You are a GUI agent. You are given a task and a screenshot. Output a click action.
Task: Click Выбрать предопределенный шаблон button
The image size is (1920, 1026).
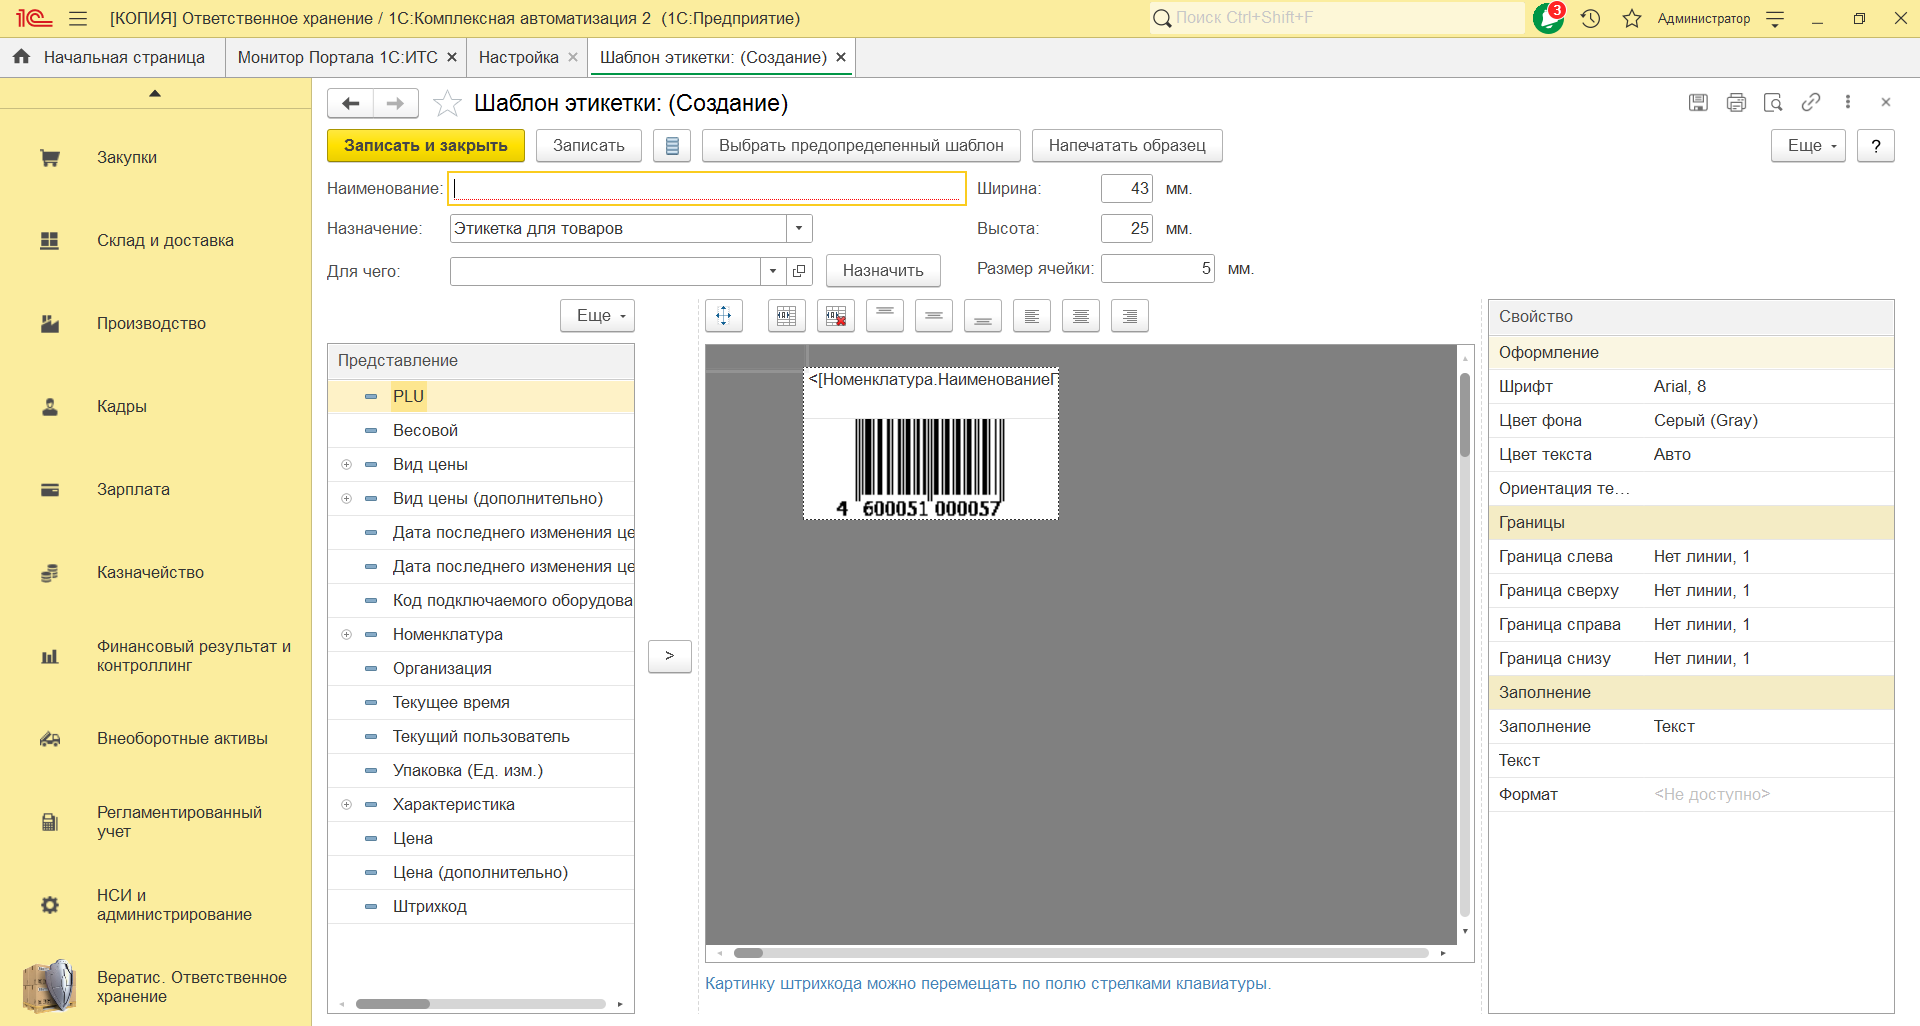[860, 145]
